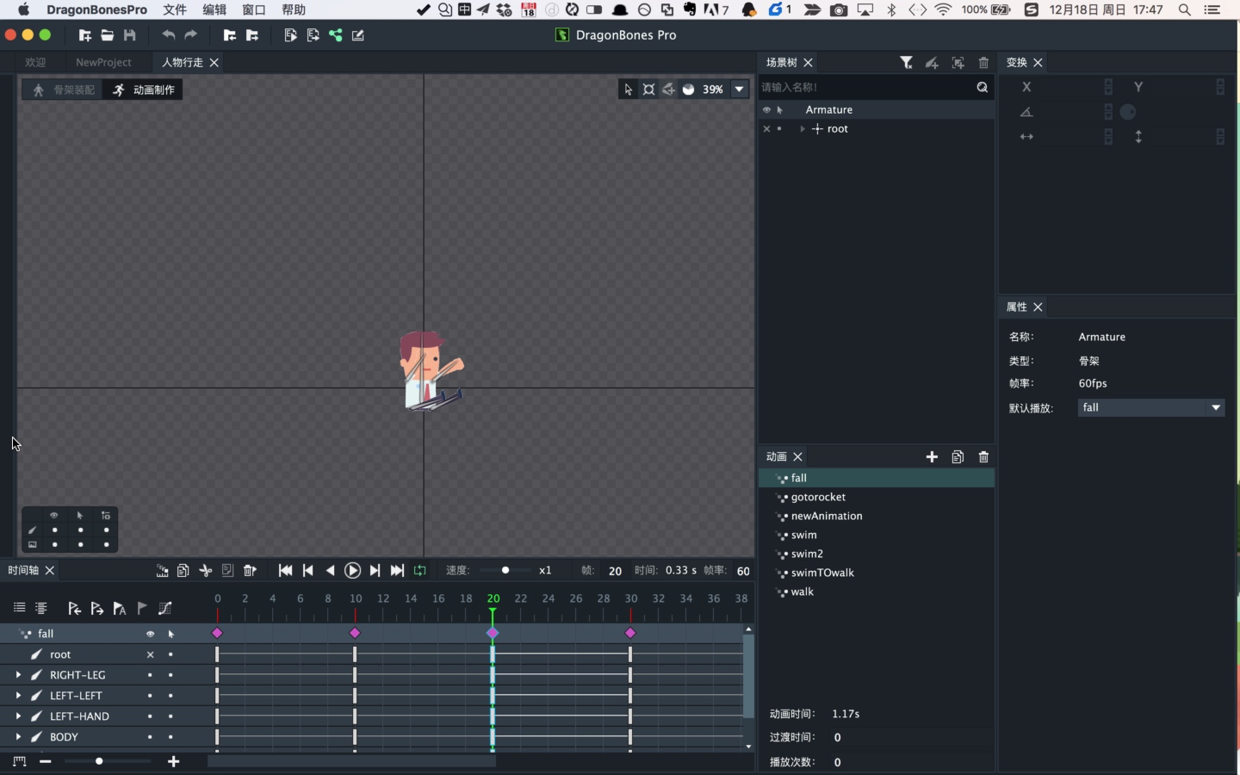This screenshot has width=1240, height=775.
Task: Toggle loop playback icon in timeline
Action: (420, 571)
